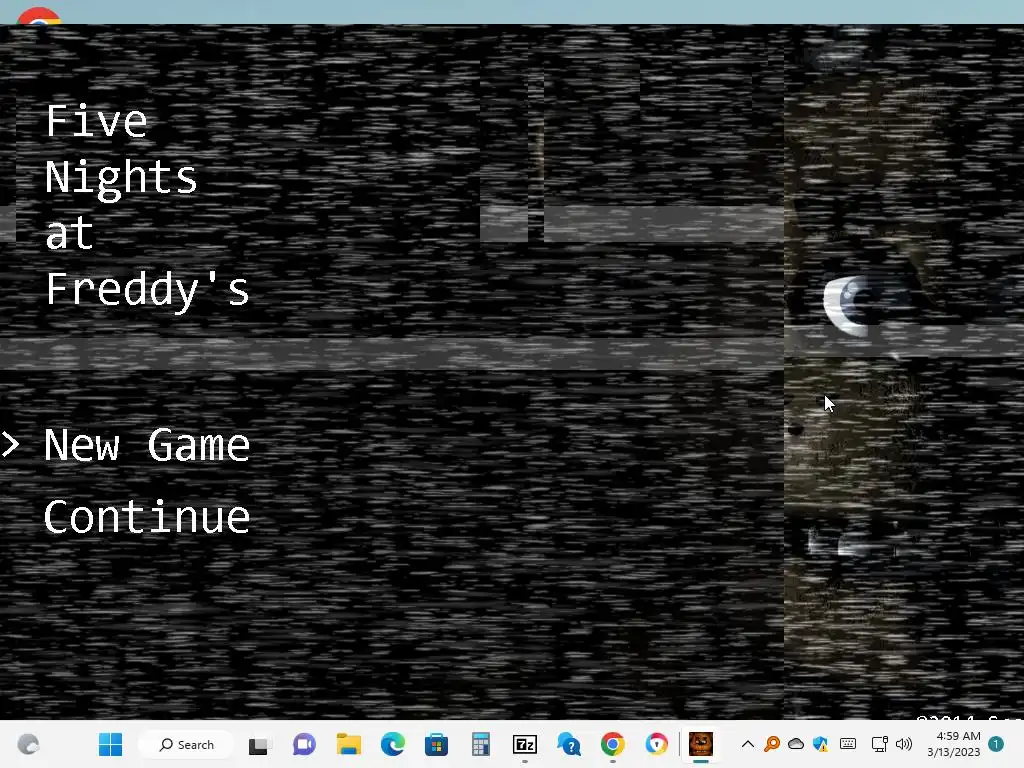Click the volume speaker tray icon
The width and height of the screenshot is (1024, 768).
click(x=904, y=744)
